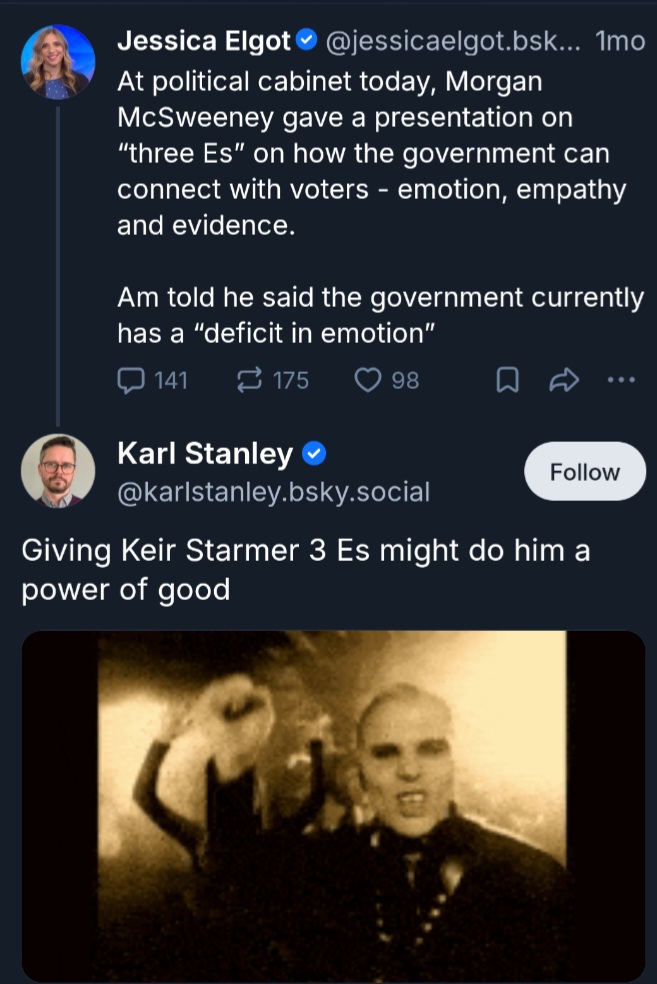Open the three-dot more options menu
657x984 pixels.
[621, 380]
